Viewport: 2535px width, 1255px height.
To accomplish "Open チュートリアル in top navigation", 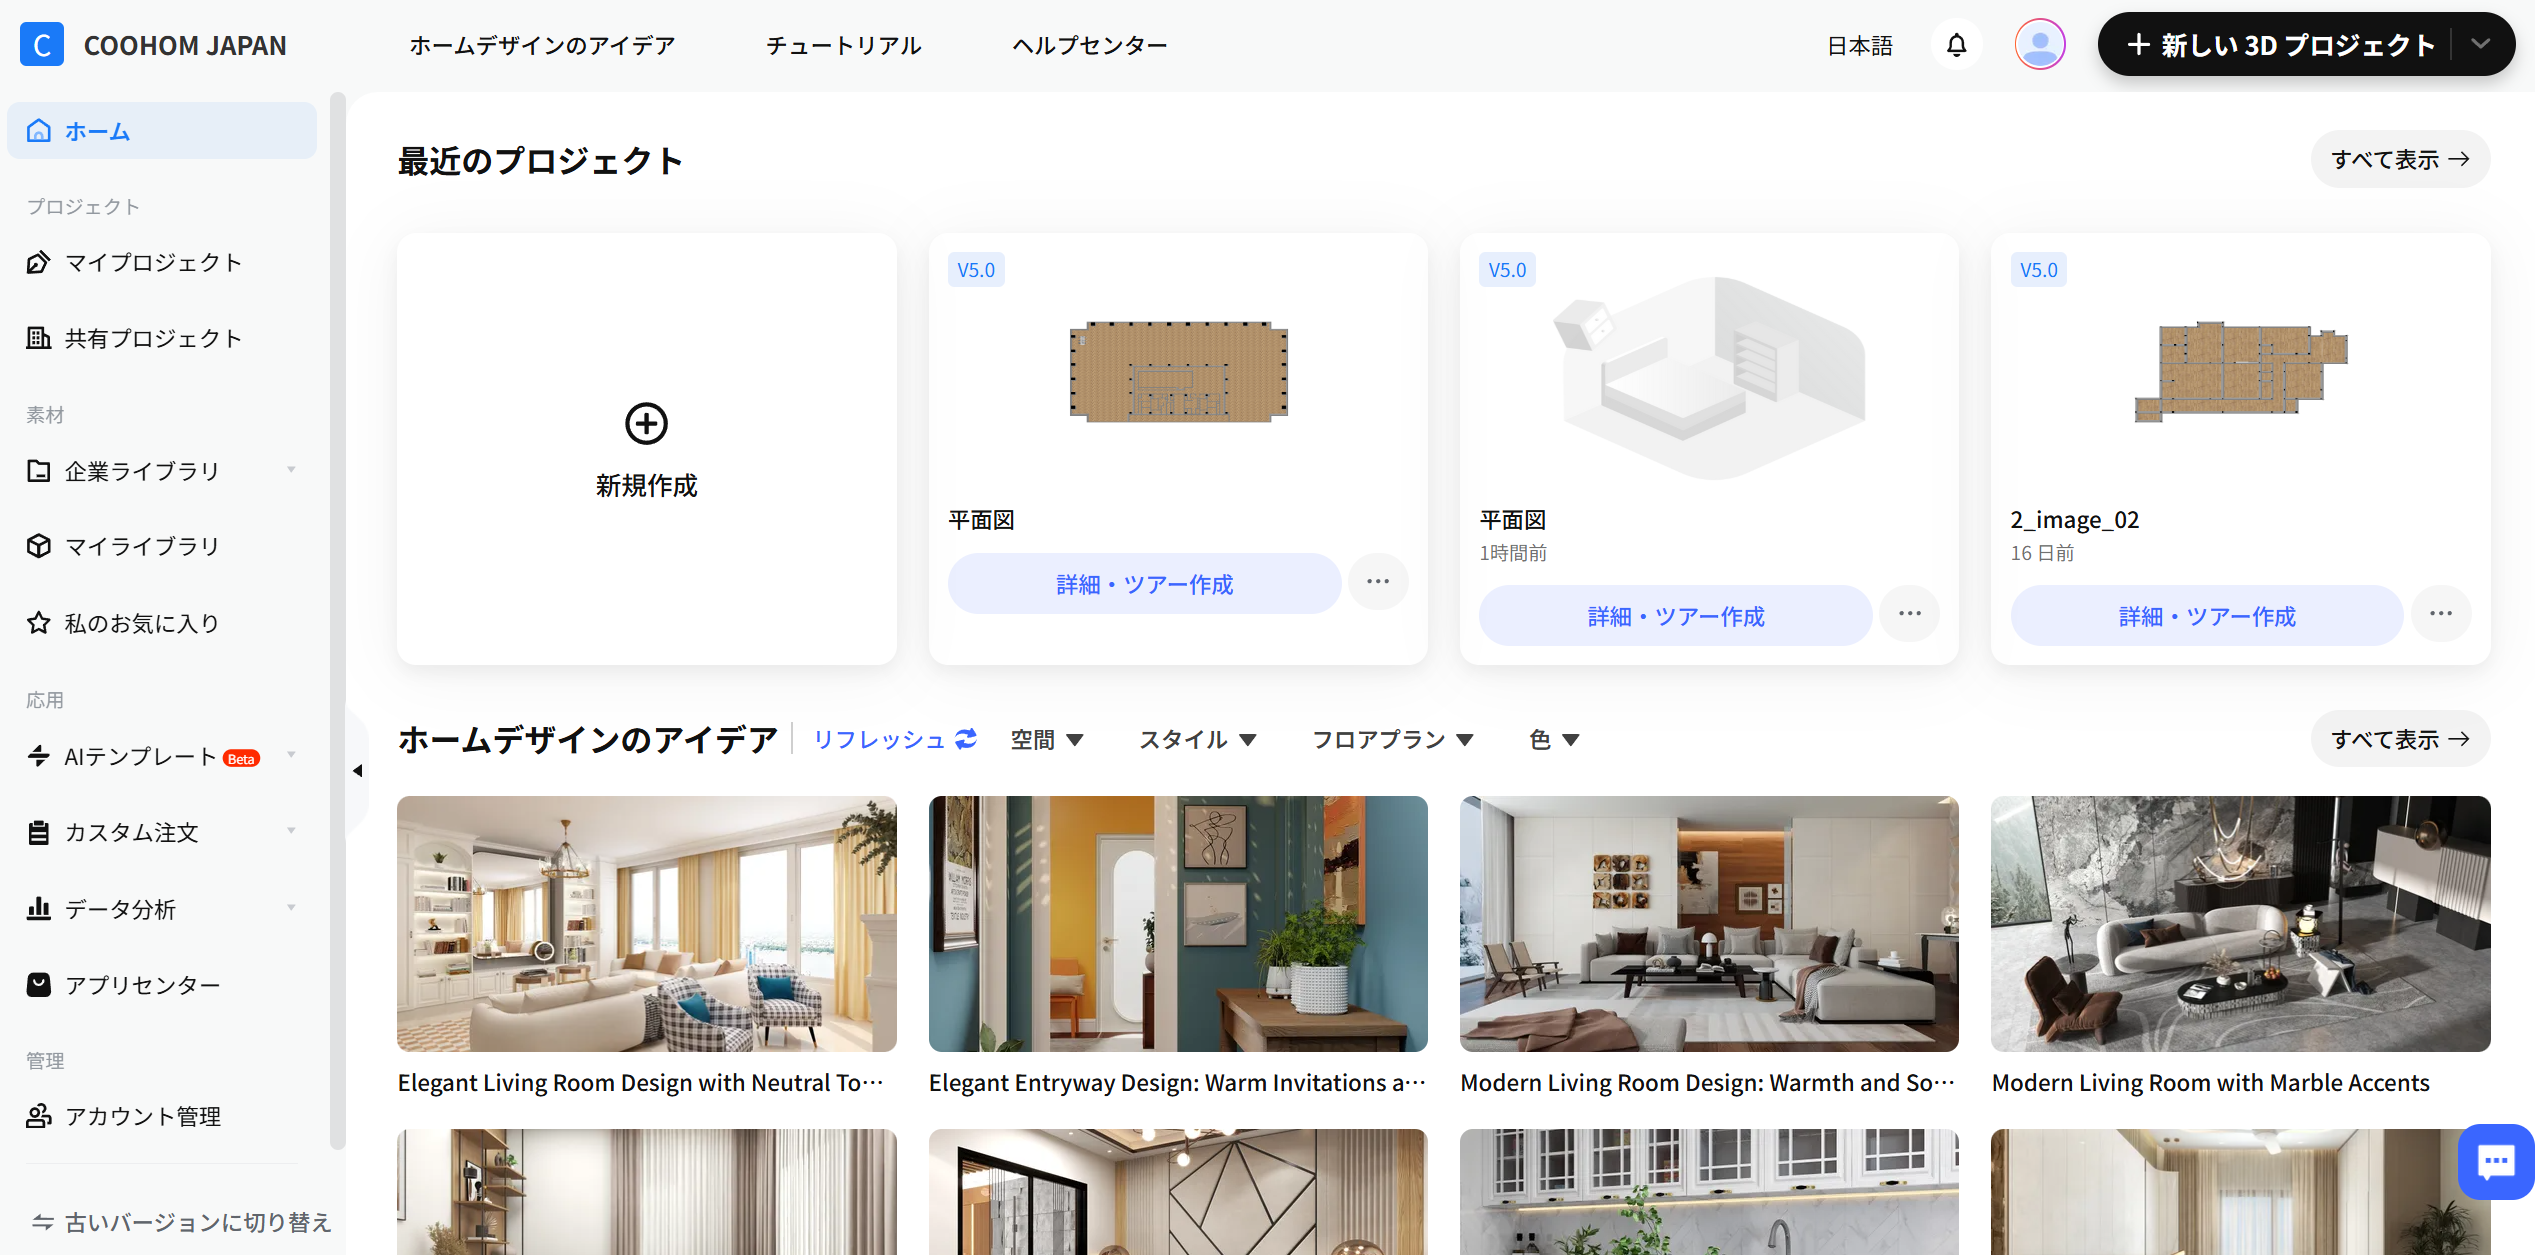I will 843,45.
